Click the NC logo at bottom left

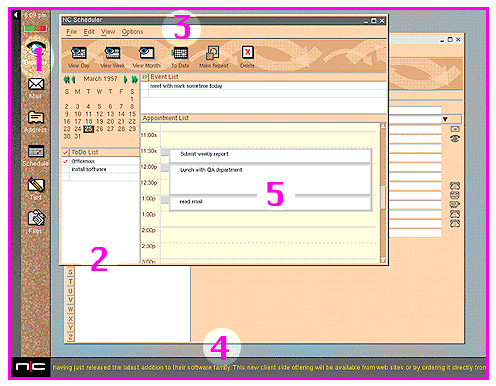(31, 367)
